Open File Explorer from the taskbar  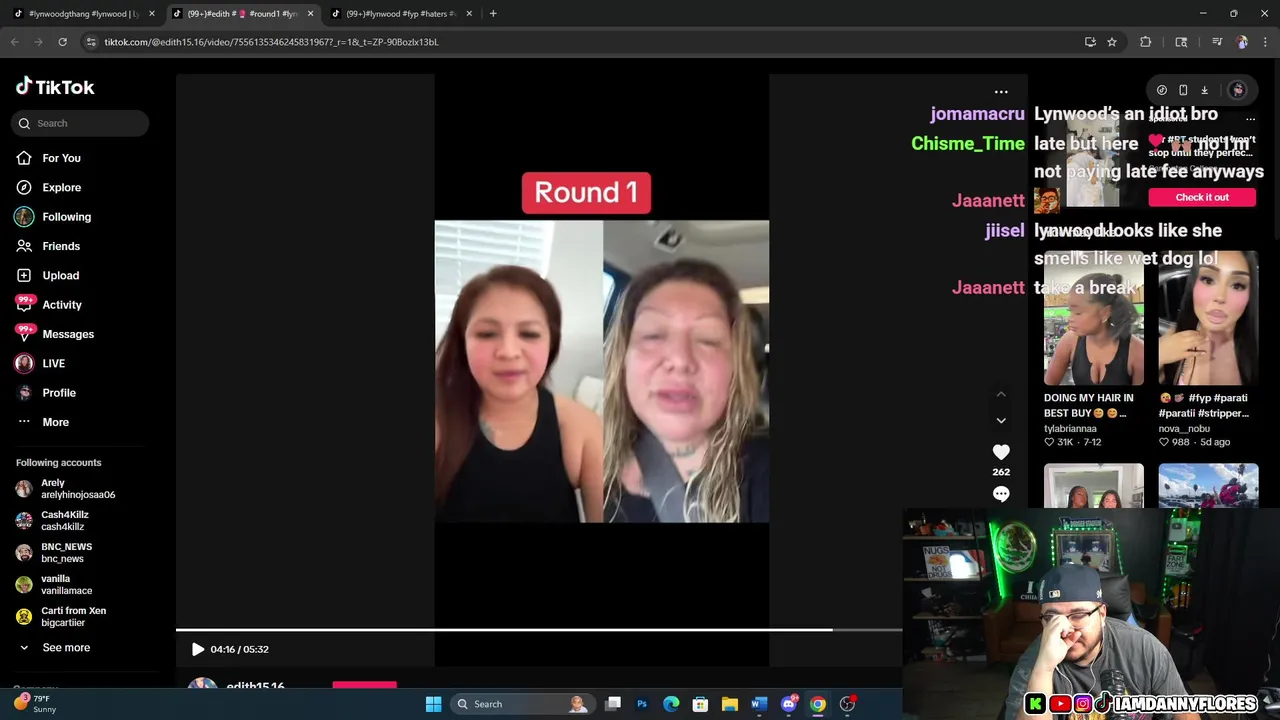[x=730, y=704]
